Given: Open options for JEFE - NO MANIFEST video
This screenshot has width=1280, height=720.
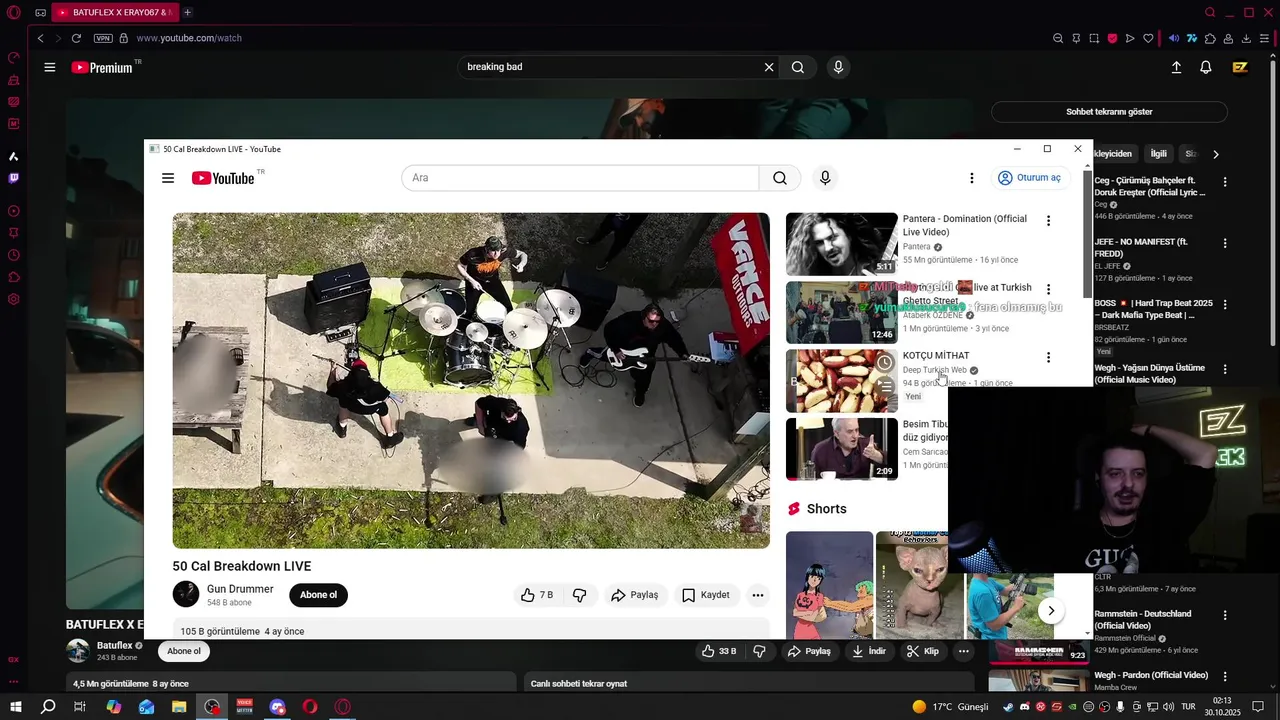Looking at the screenshot, I should coord(1225,243).
